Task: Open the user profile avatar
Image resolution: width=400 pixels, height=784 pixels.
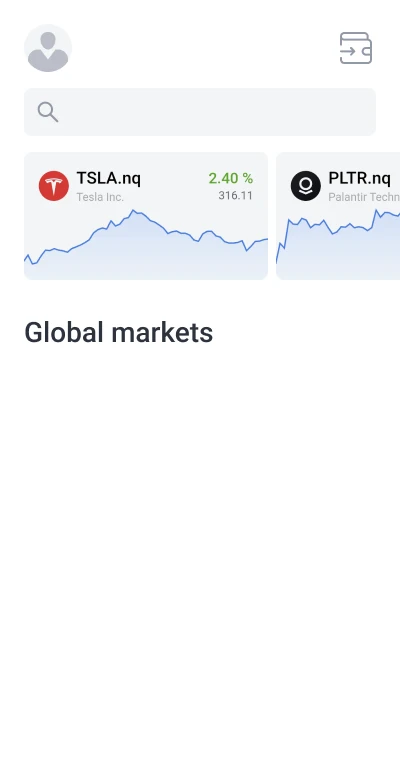Action: point(48,48)
